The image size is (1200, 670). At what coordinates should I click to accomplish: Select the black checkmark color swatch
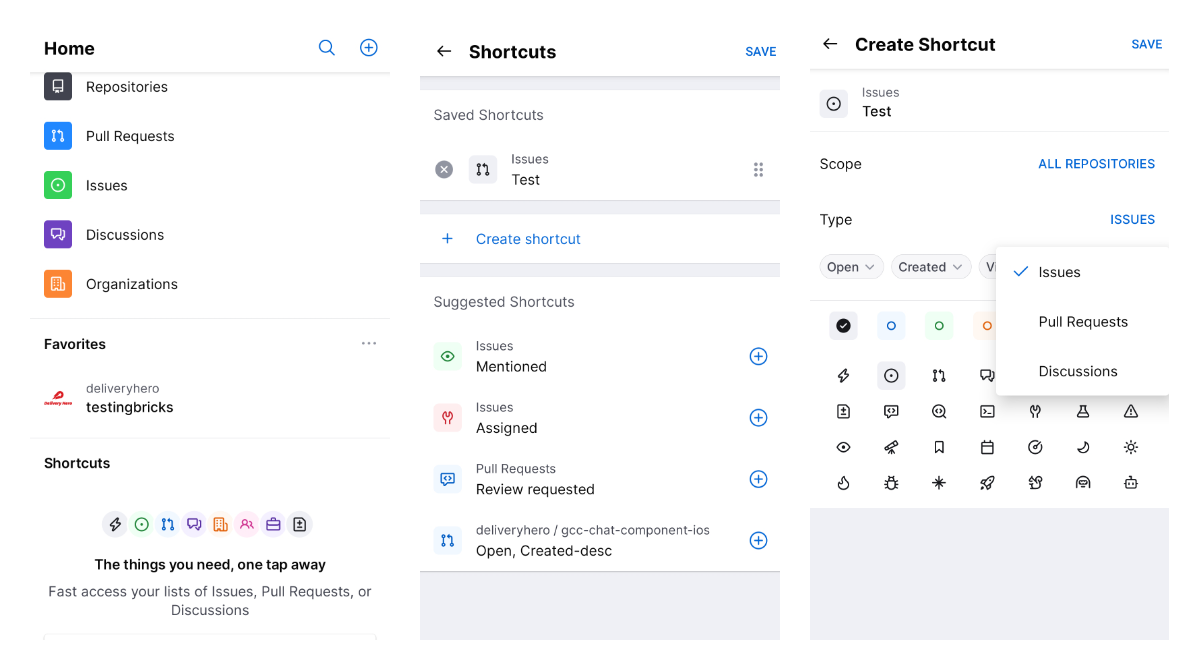pyautogui.click(x=843, y=325)
